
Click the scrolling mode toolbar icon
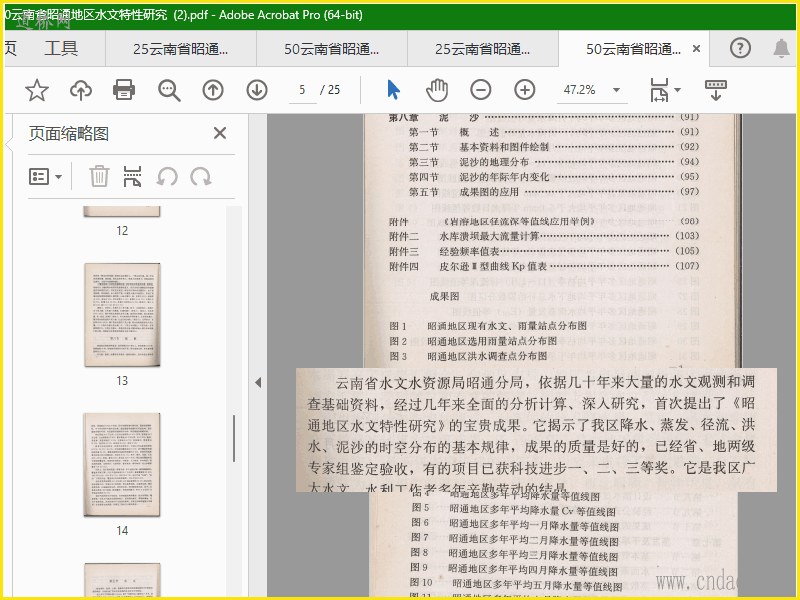coord(716,90)
